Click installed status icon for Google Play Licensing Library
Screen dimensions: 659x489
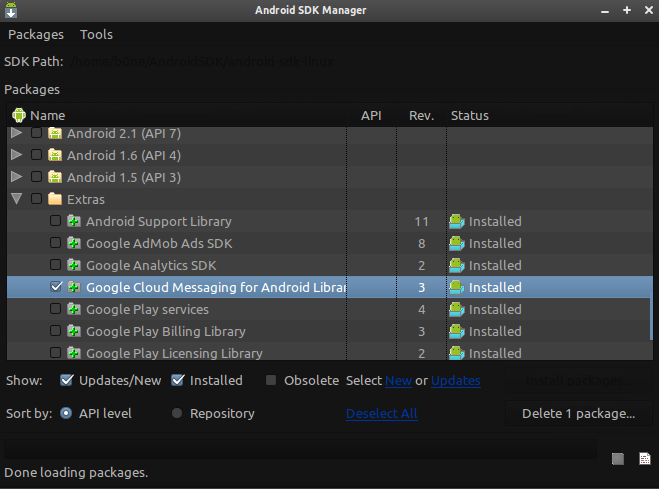tap(457, 353)
